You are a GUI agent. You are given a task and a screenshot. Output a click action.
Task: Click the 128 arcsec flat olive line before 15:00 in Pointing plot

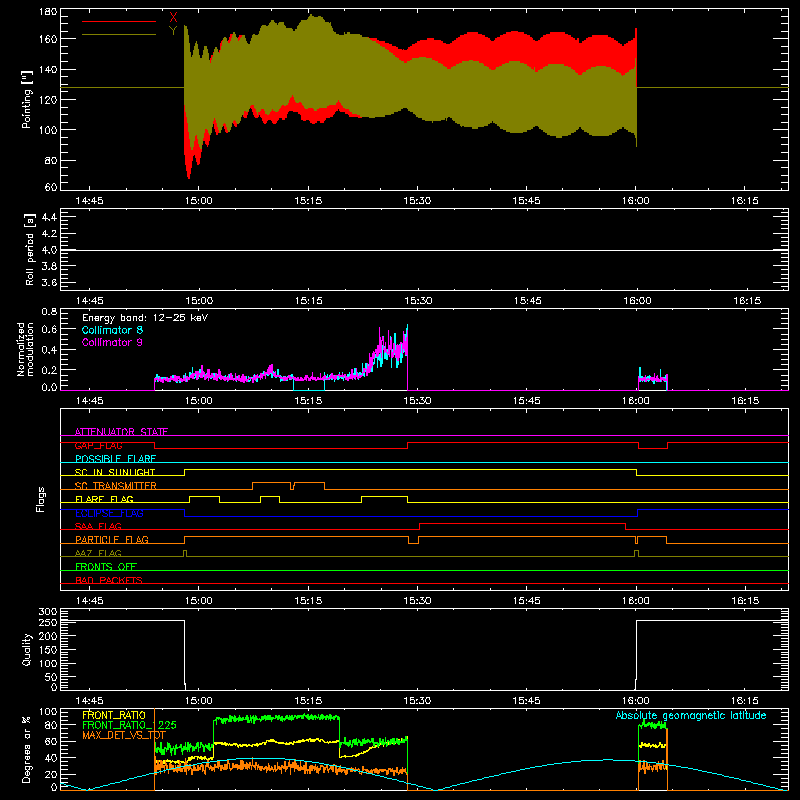coord(122,88)
